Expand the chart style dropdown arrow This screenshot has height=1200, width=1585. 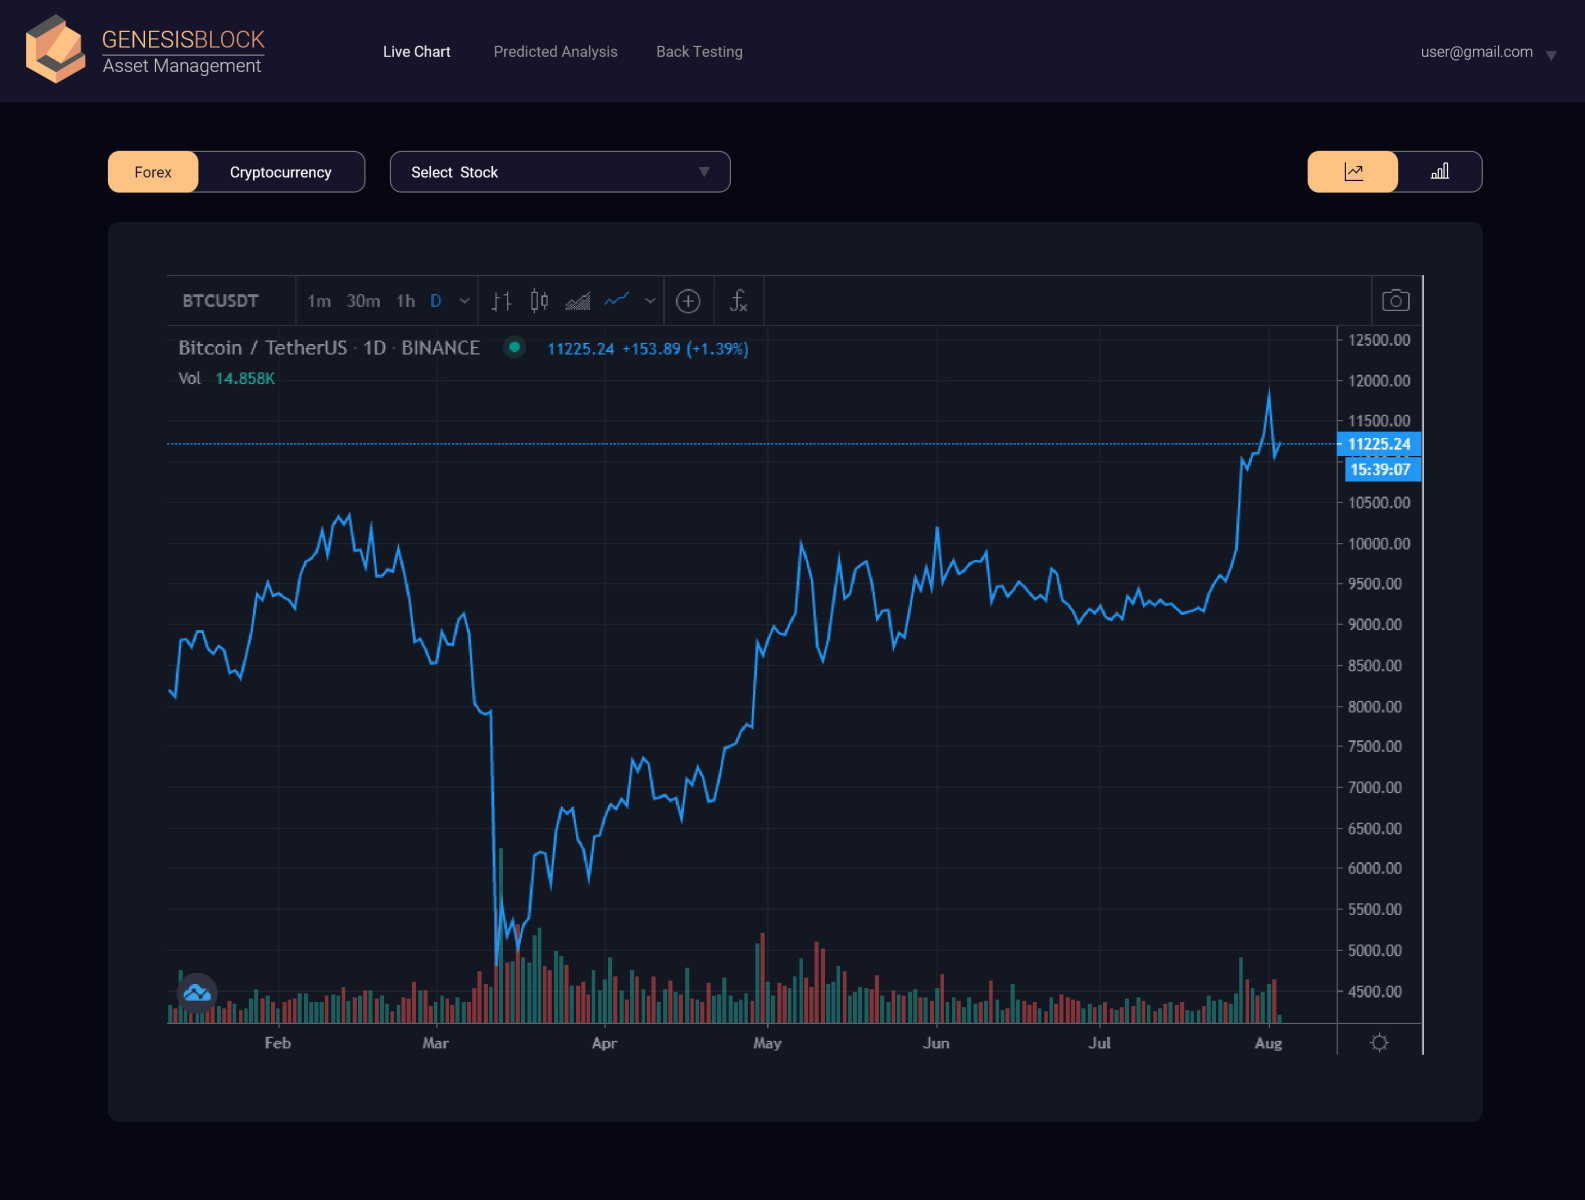(x=650, y=301)
